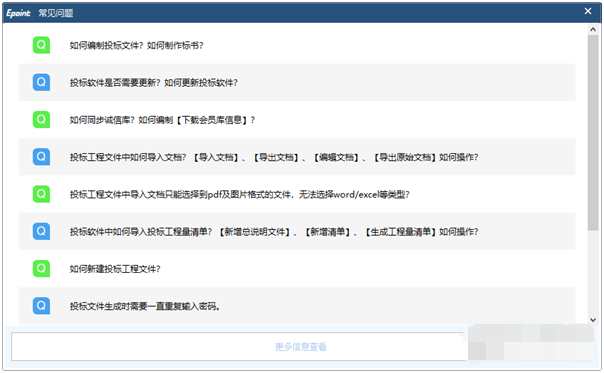This screenshot has width=604, height=373.
Task: Close the 常见问题 dialog
Action: [x=588, y=11]
